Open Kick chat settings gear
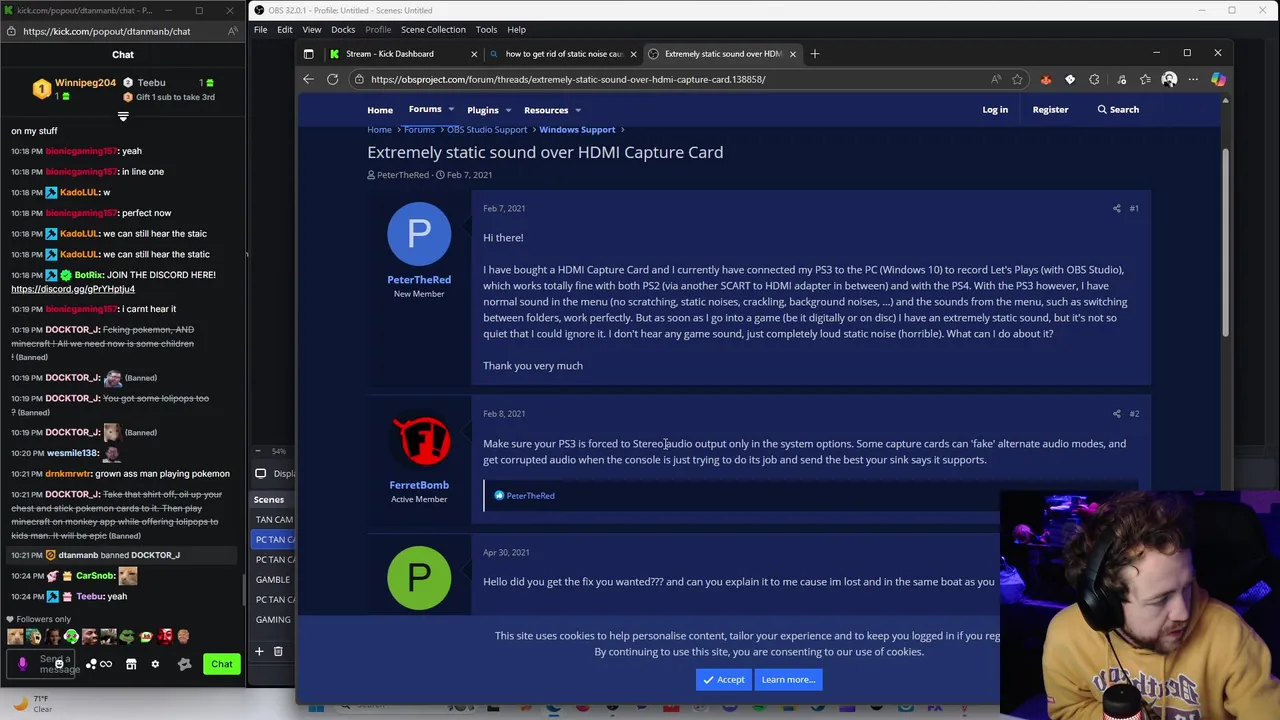1280x720 pixels. tap(155, 664)
